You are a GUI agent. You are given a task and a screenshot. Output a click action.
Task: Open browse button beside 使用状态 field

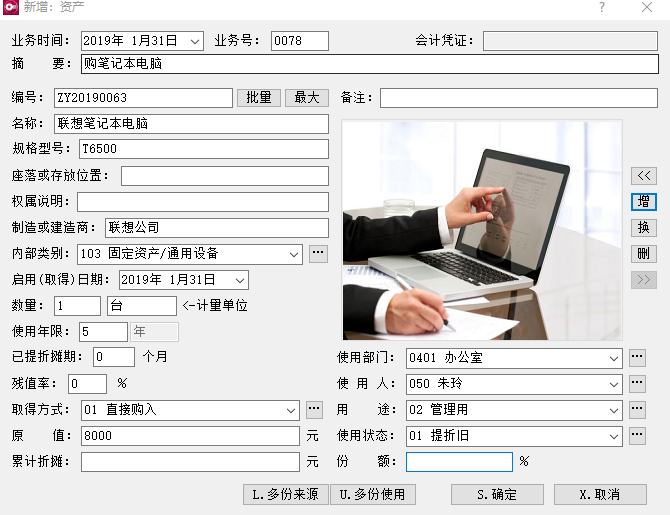click(x=637, y=436)
